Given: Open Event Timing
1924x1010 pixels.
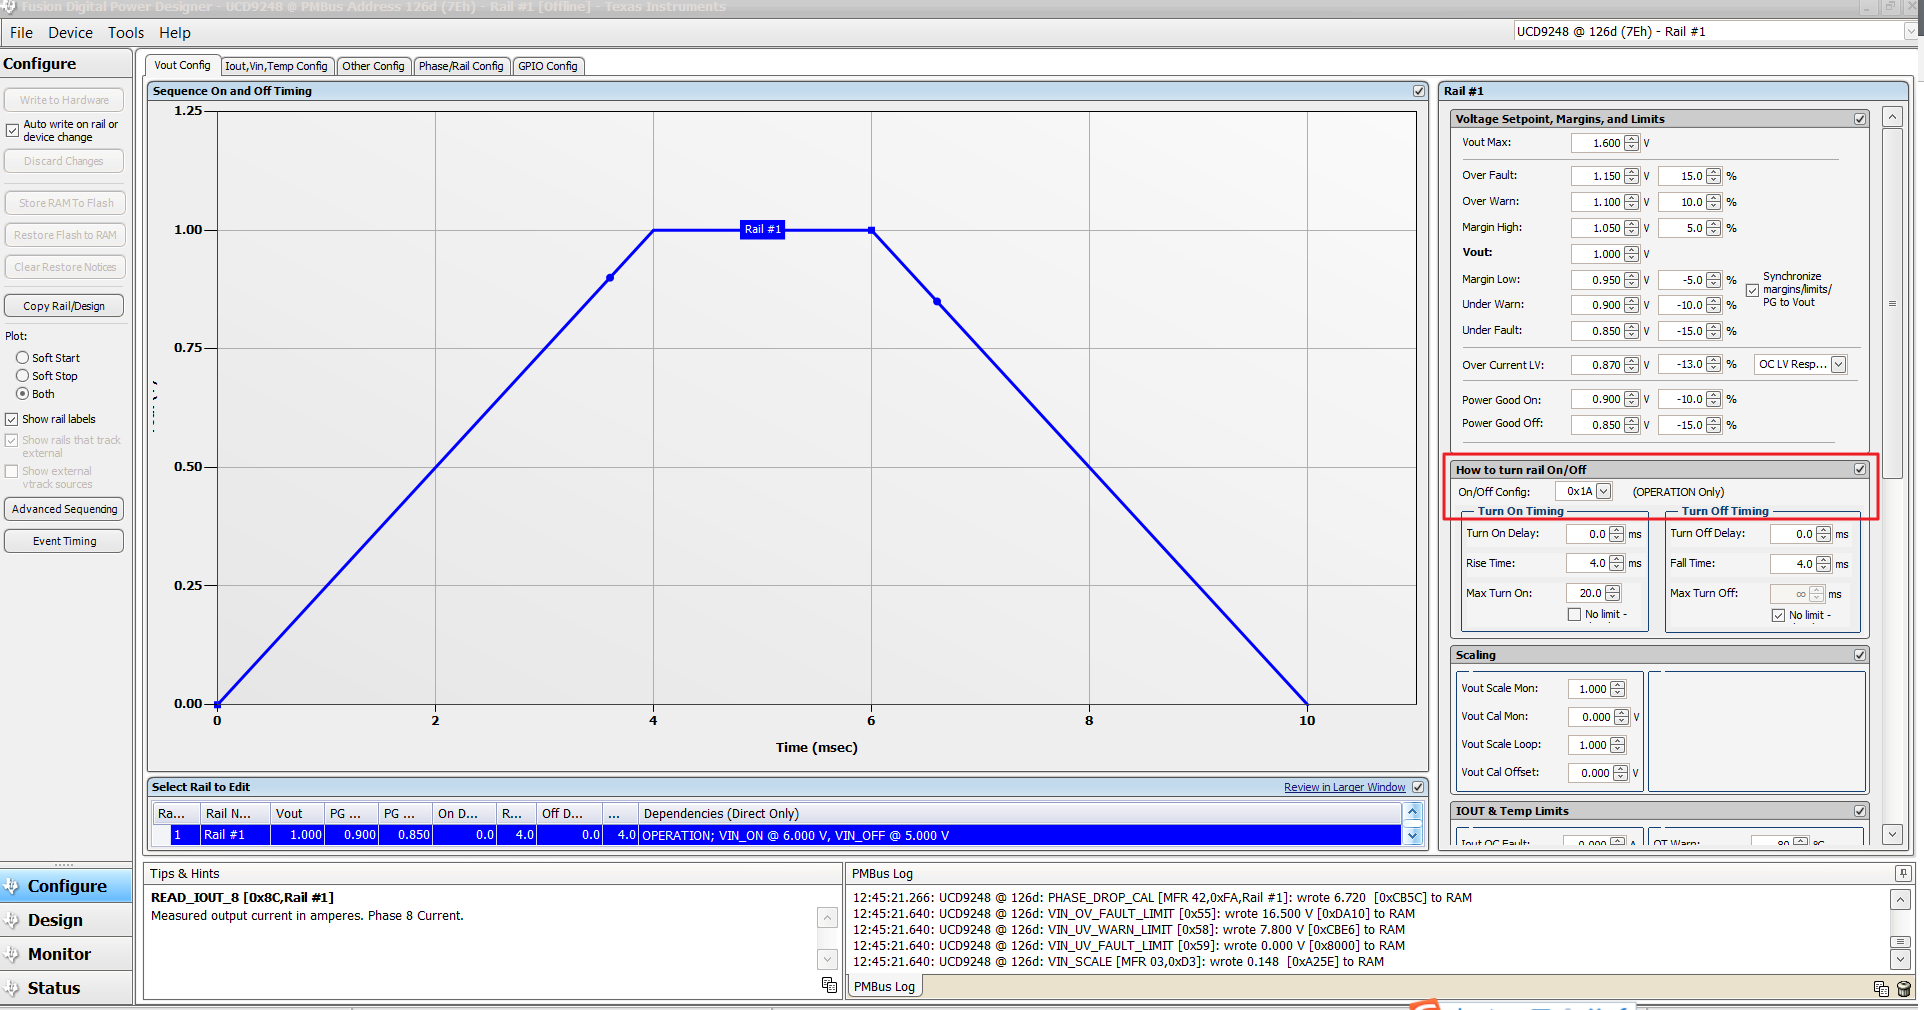Looking at the screenshot, I should tap(64, 541).
